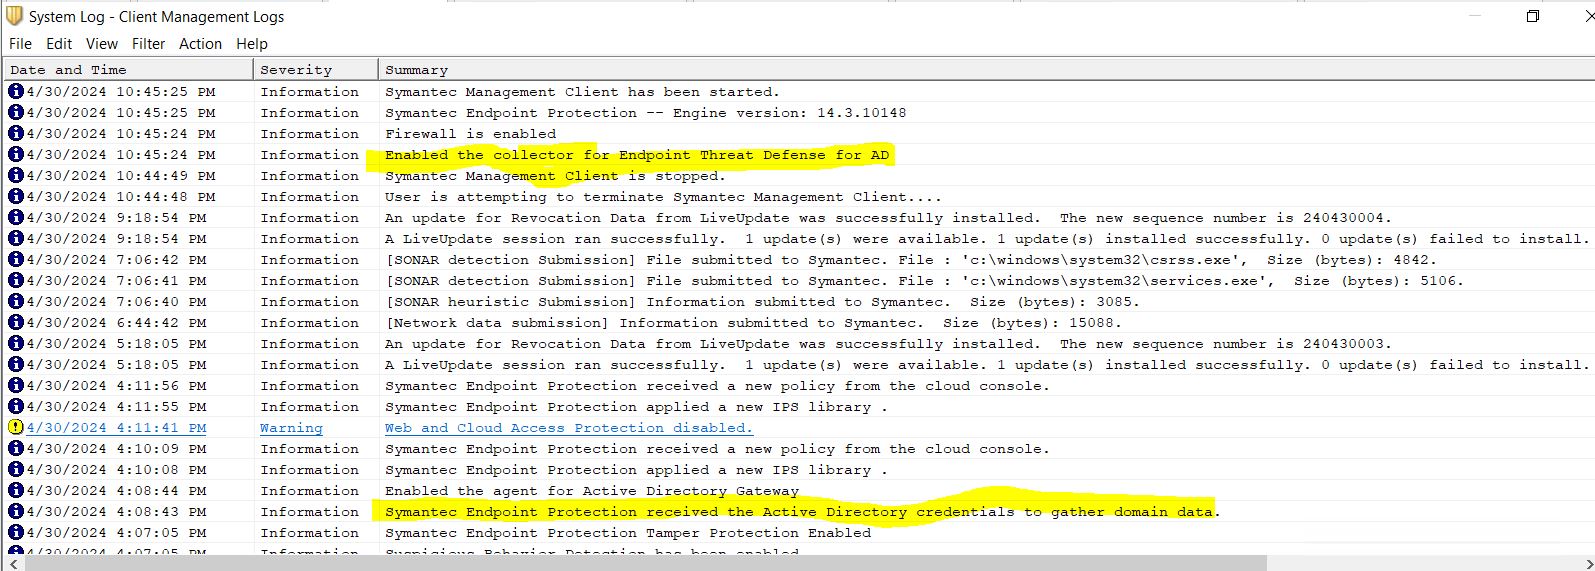Click info icon of 'Enabled the agent for Active Directory Gateway' row
The height and width of the screenshot is (571, 1595).
[15, 490]
